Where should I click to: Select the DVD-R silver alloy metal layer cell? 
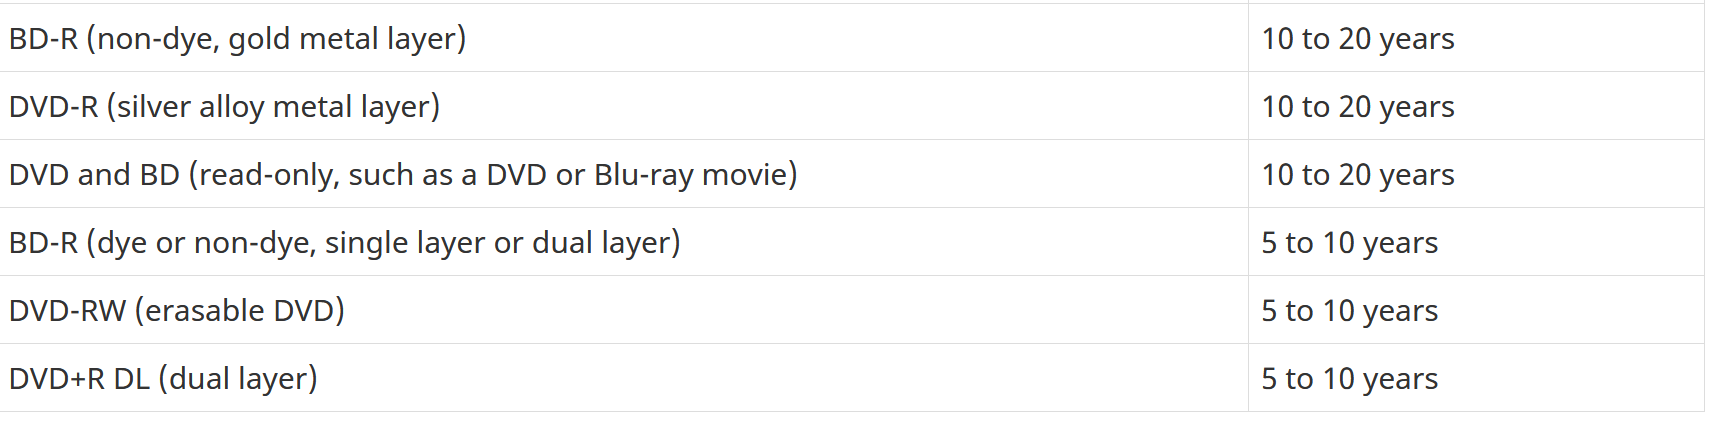point(624,106)
